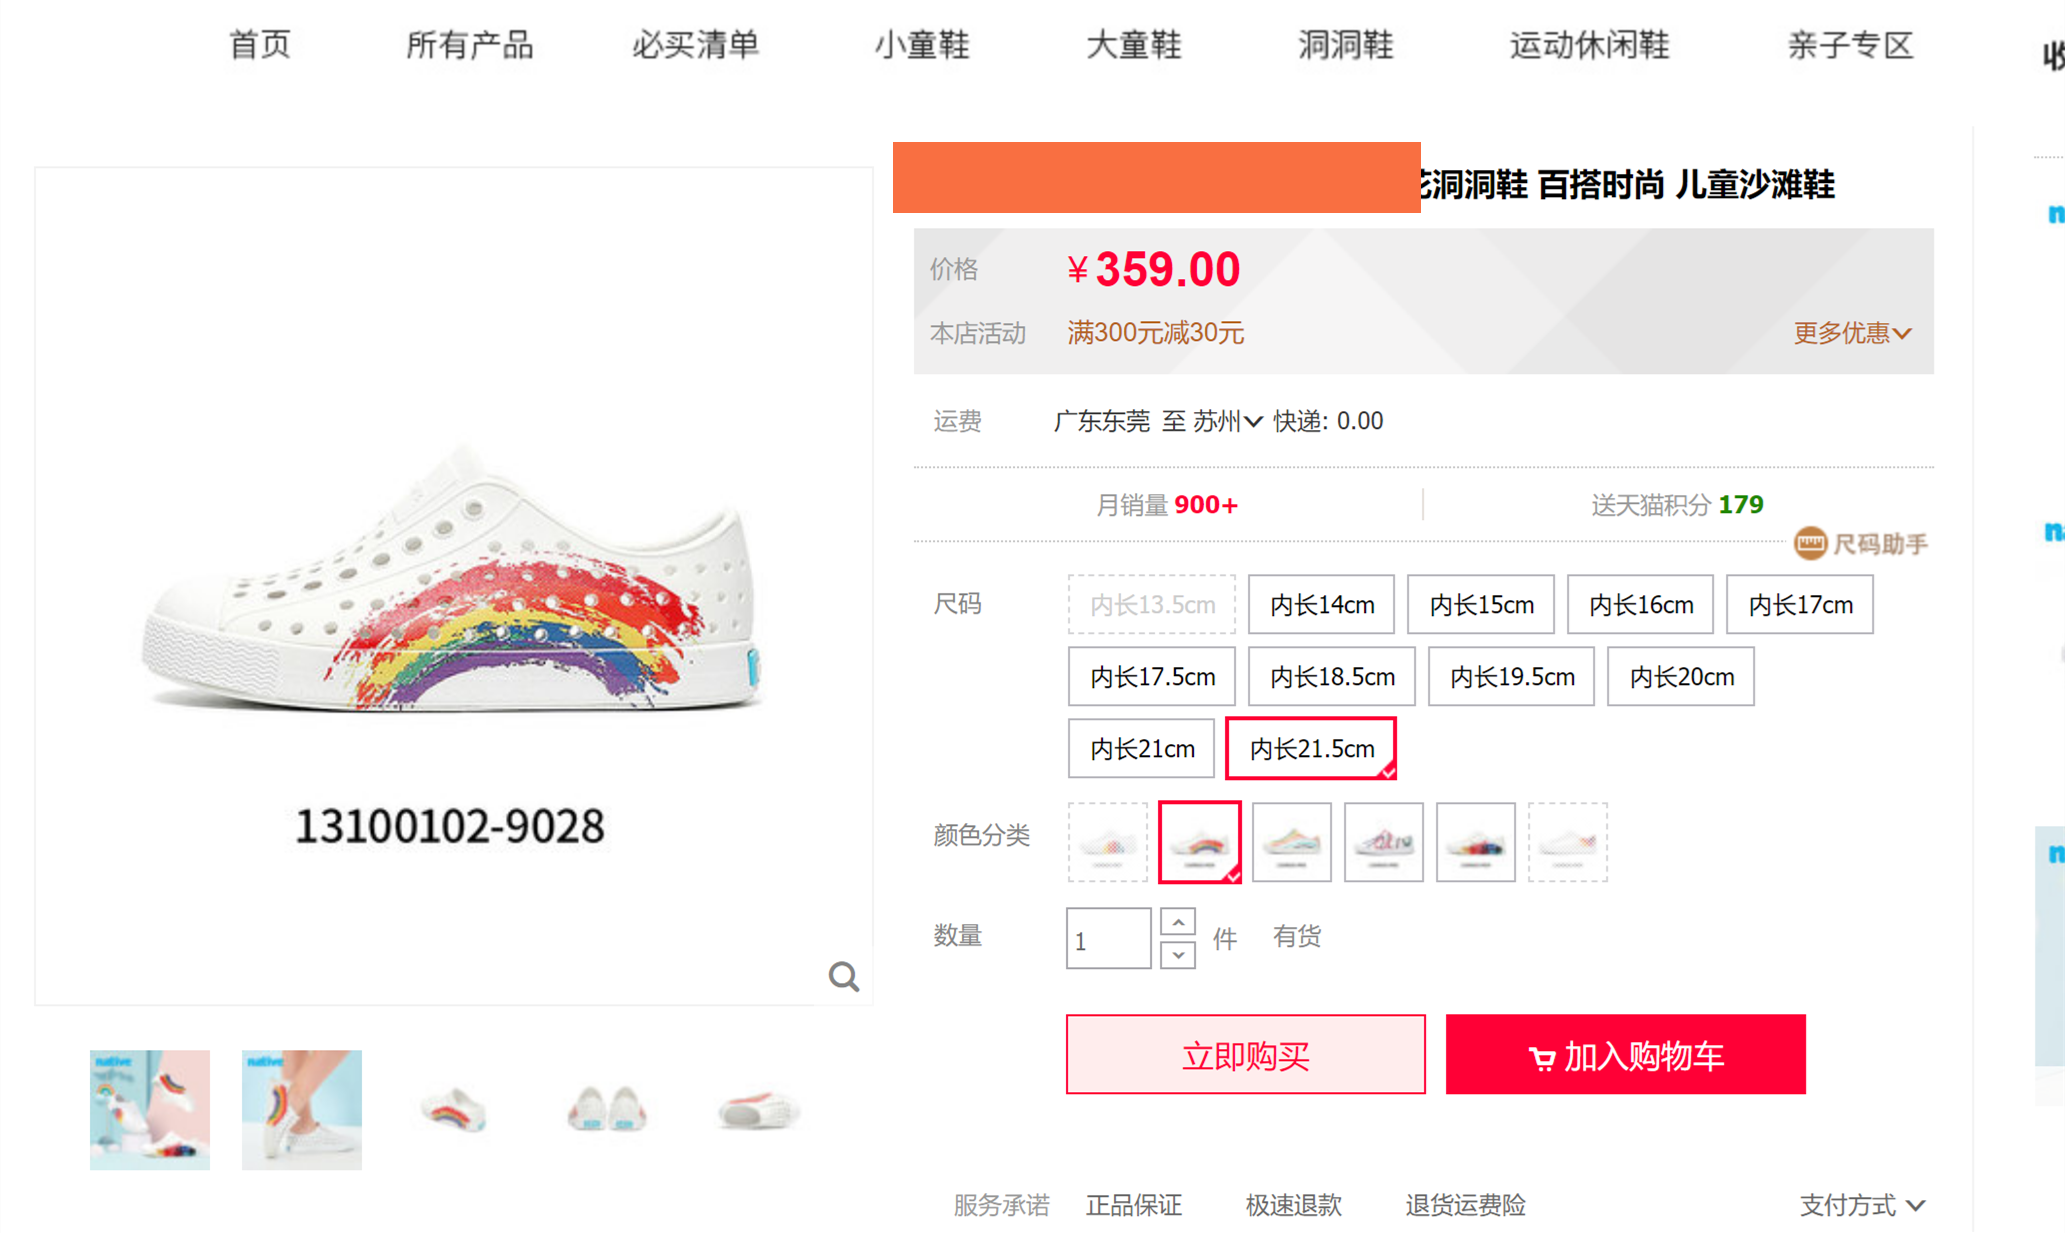Choose the fifth color swatch with dark rainbow
This screenshot has width=2065, height=1233.
[x=1475, y=842]
